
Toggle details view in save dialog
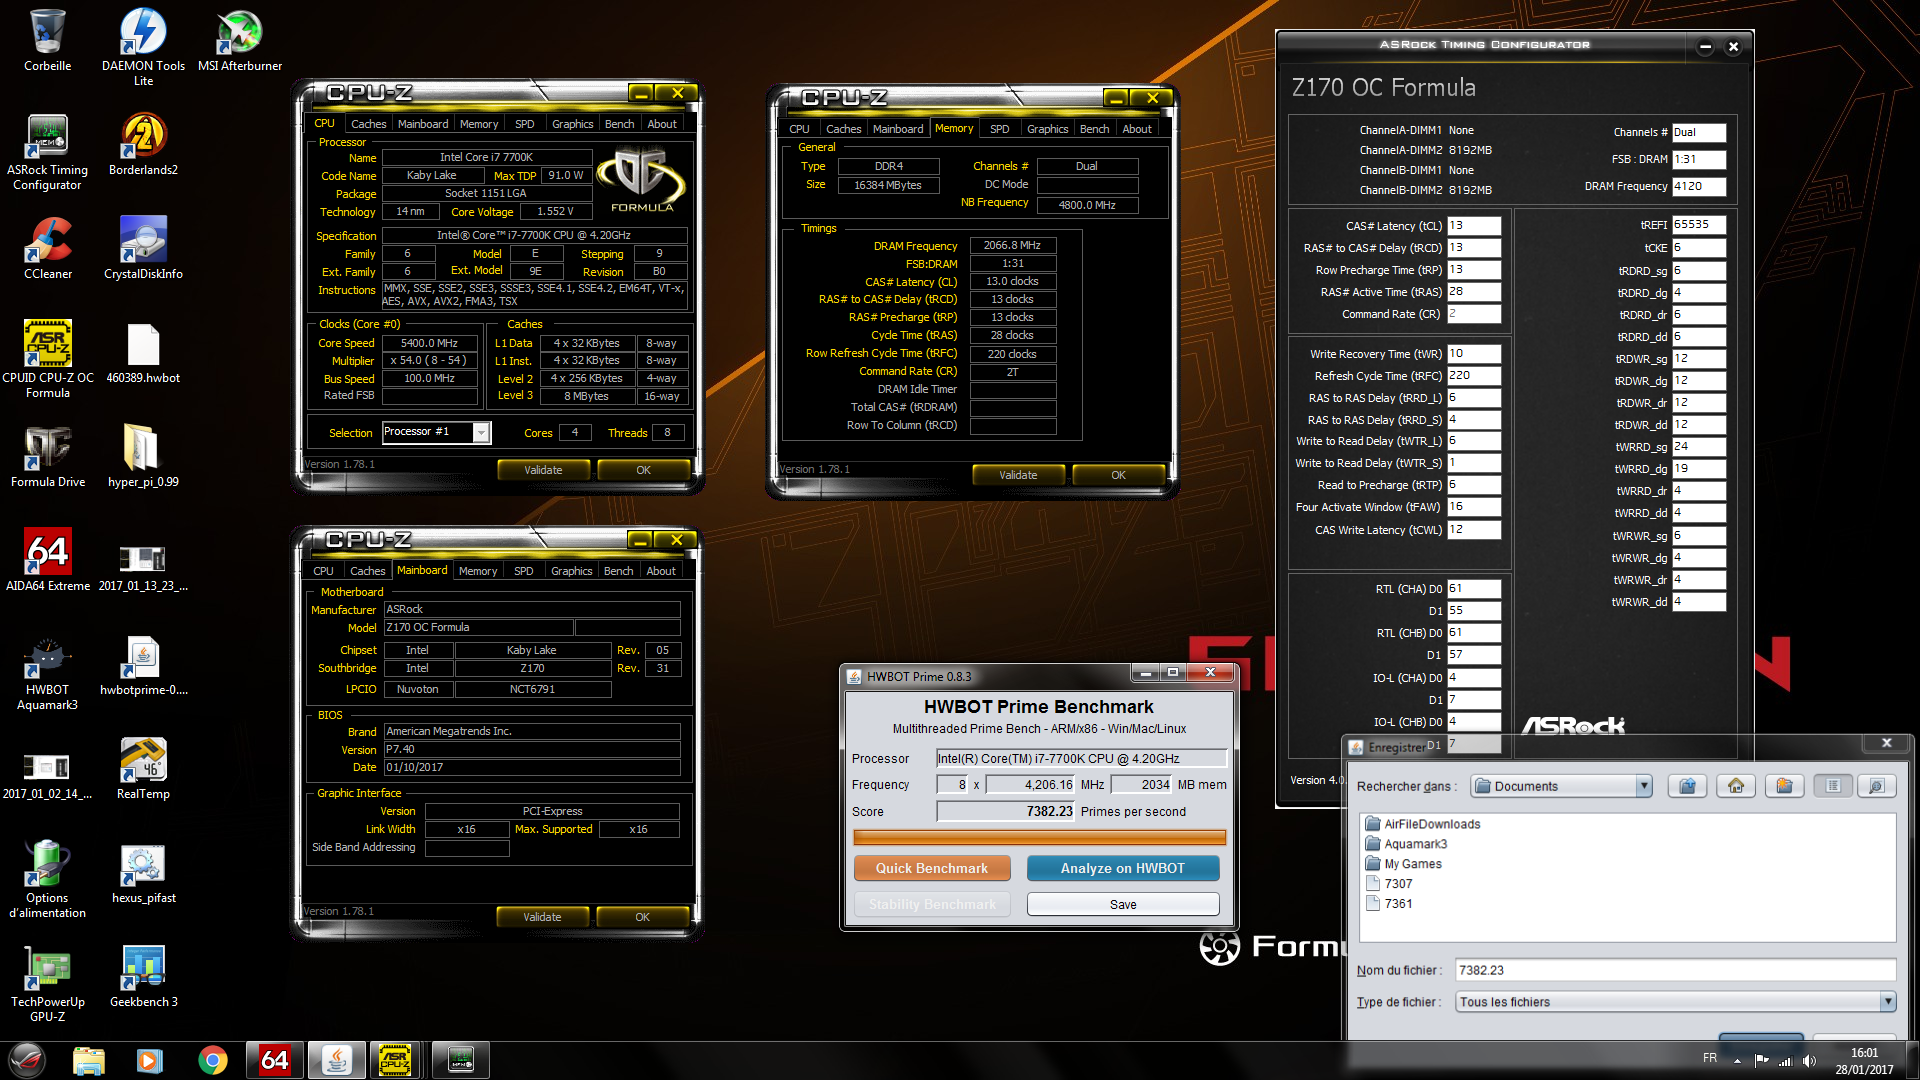click(x=1876, y=786)
